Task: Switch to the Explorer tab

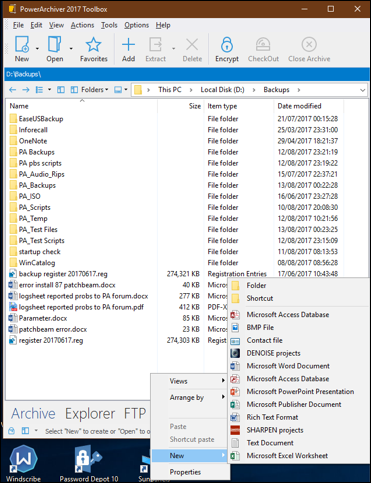Action: tap(90, 414)
